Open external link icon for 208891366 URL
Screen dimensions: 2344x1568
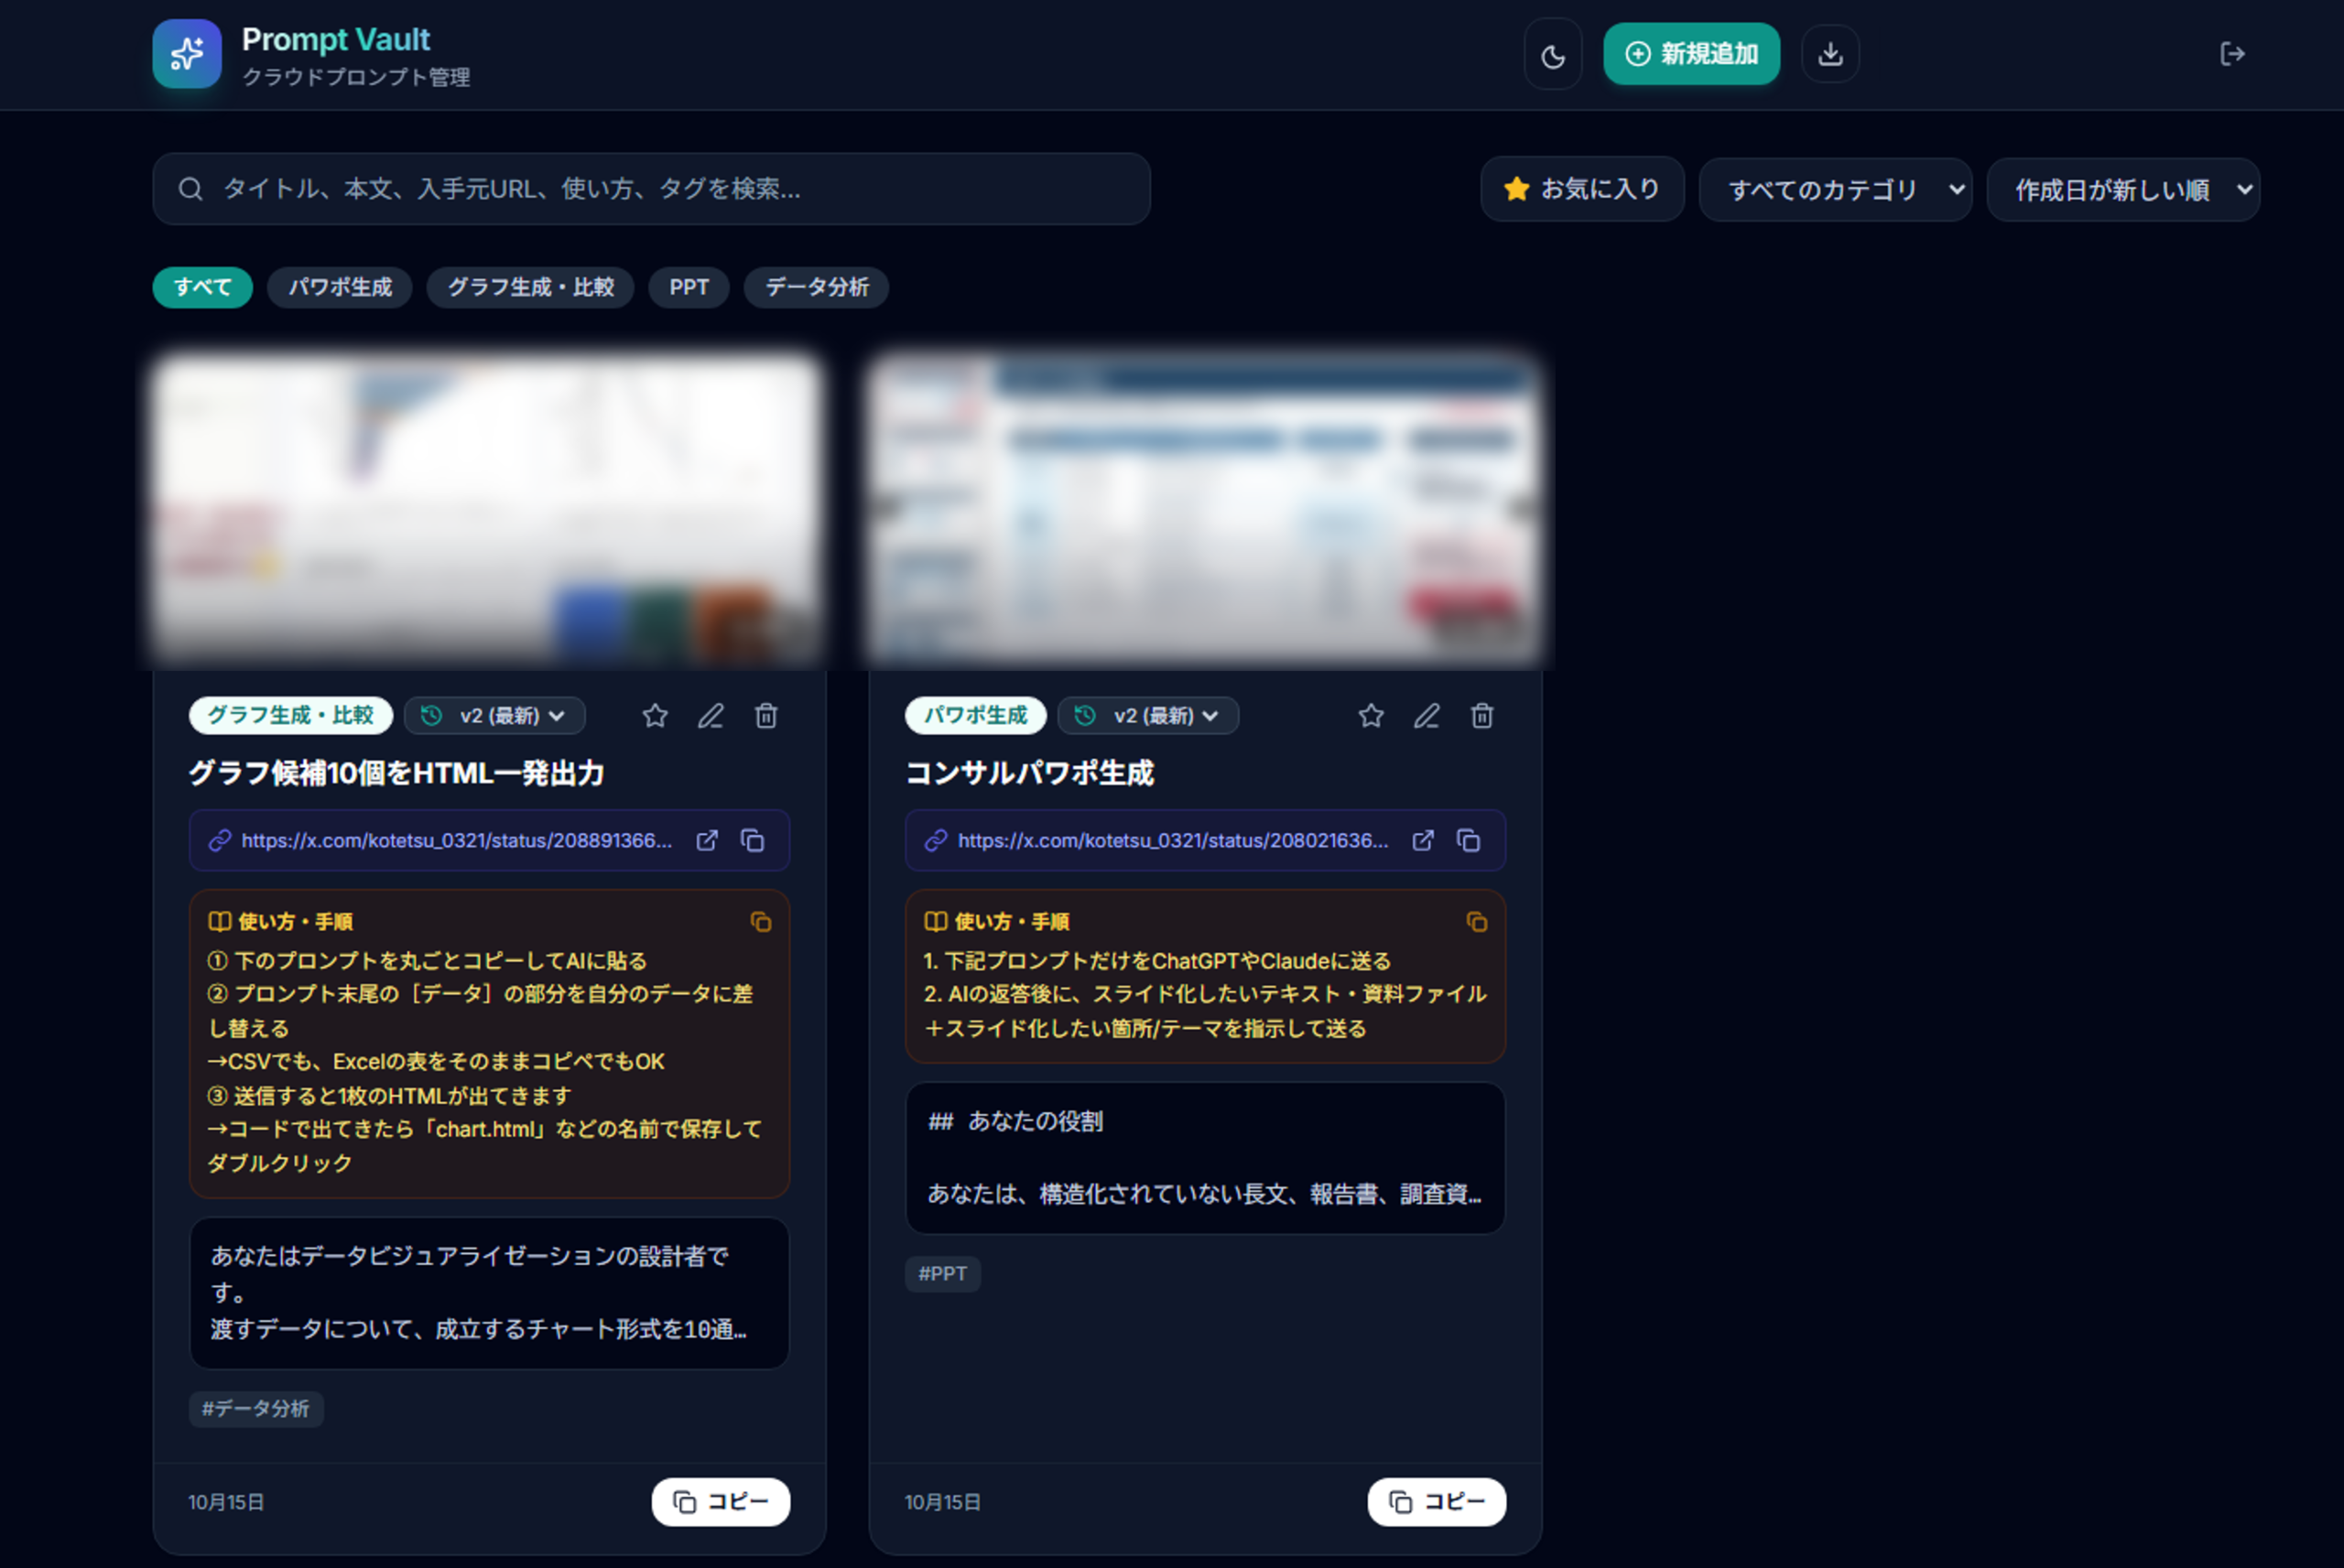coord(707,841)
